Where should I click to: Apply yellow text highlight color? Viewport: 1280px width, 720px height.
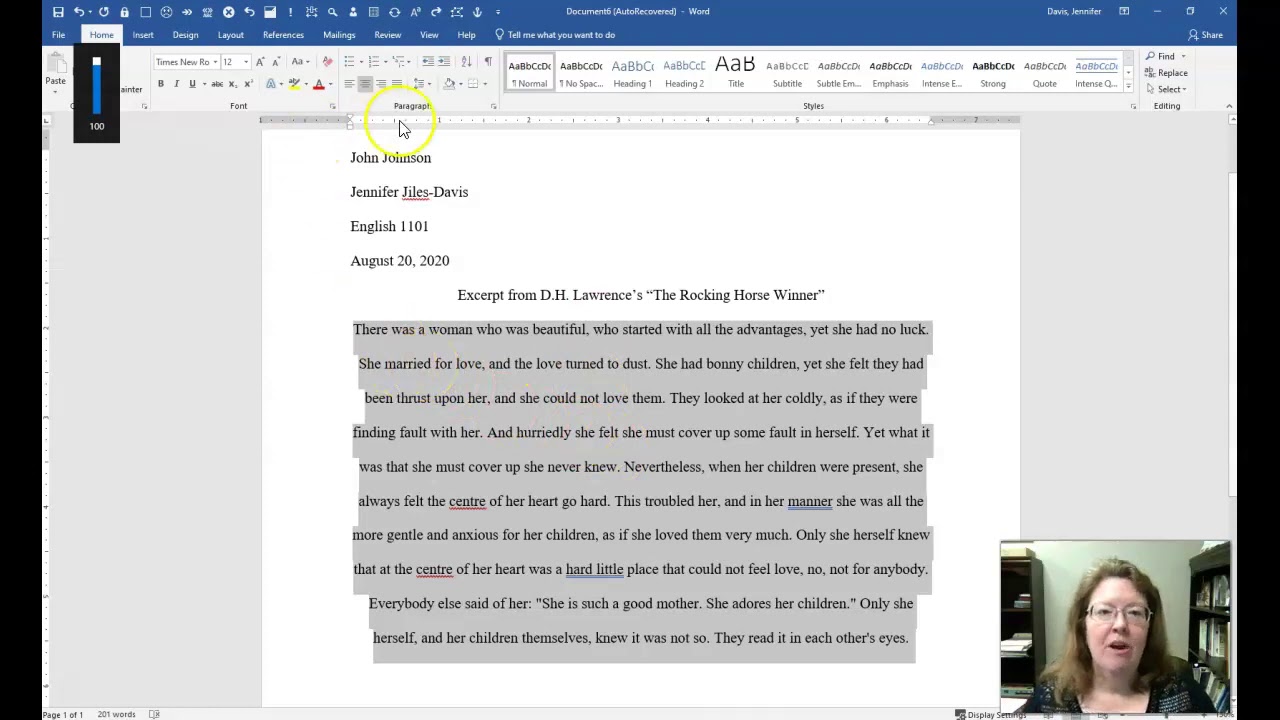click(294, 84)
